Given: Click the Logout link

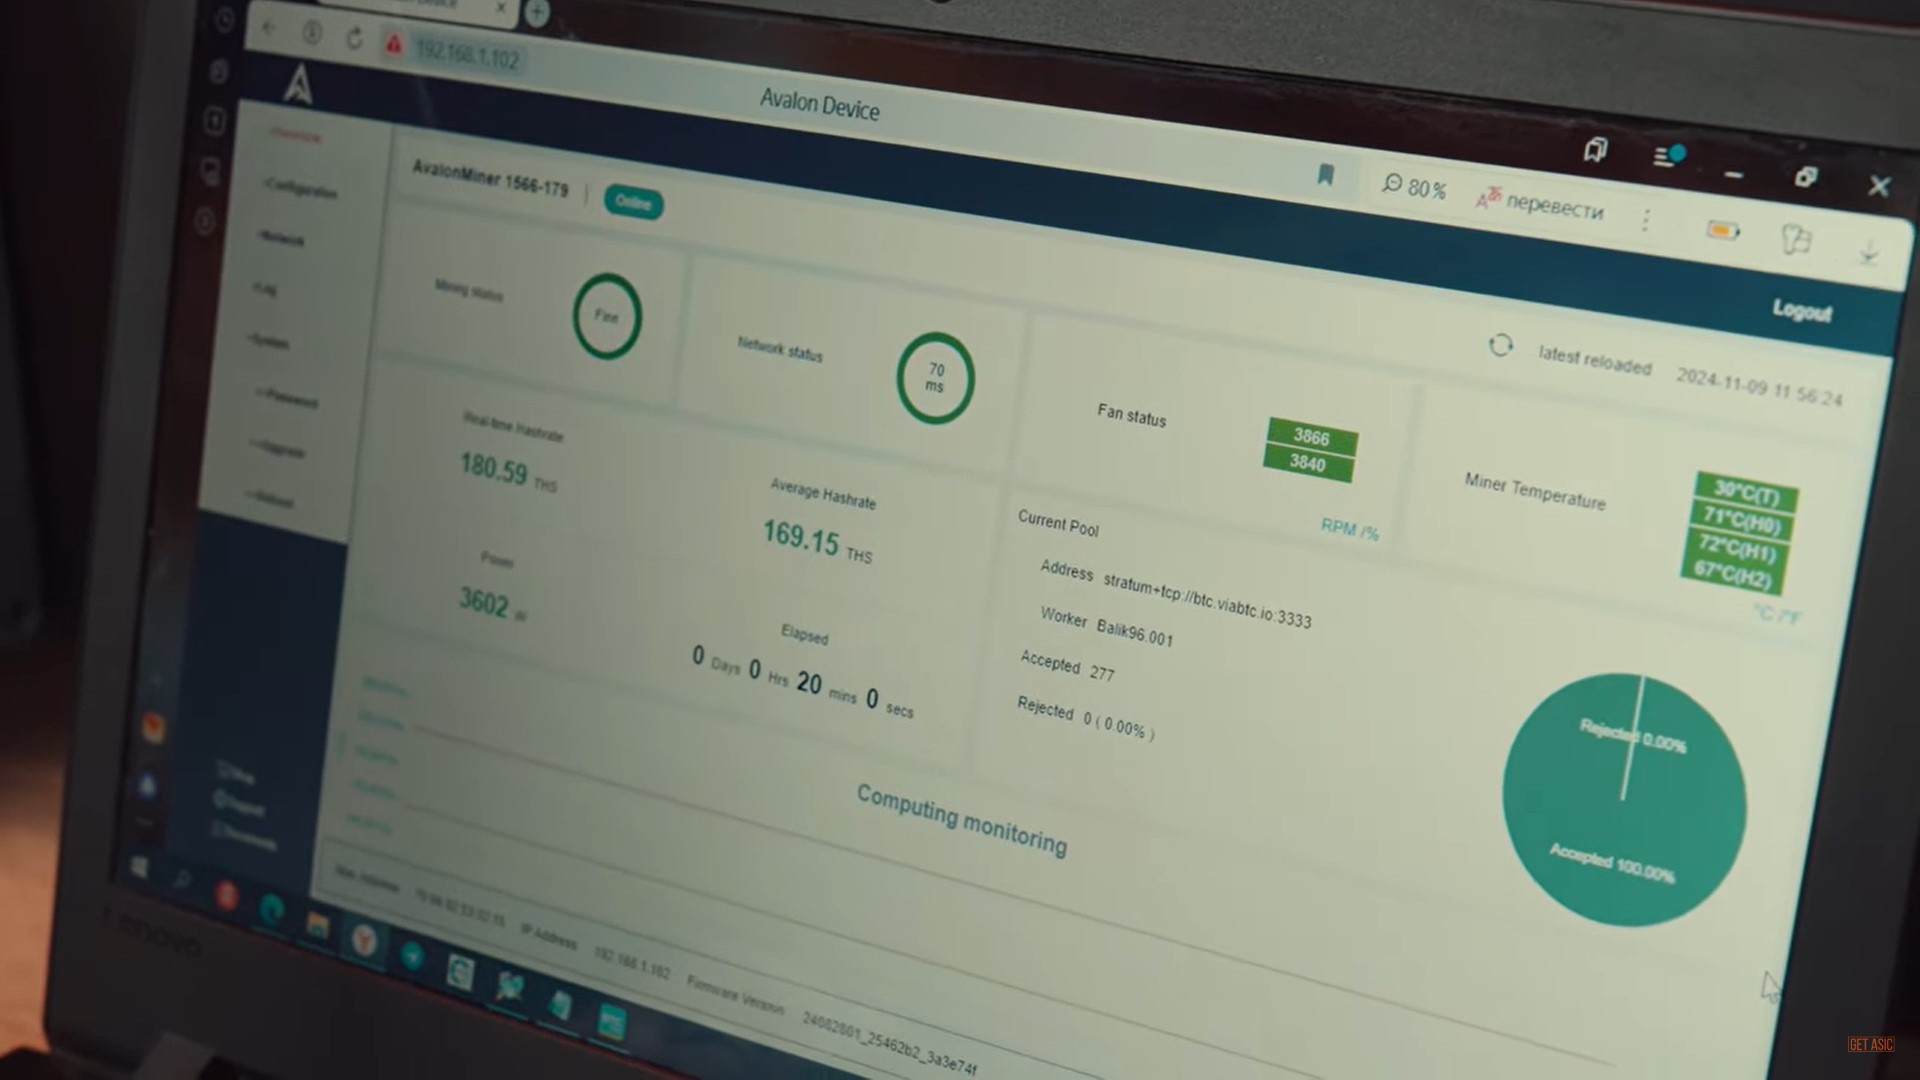Looking at the screenshot, I should click(1802, 311).
